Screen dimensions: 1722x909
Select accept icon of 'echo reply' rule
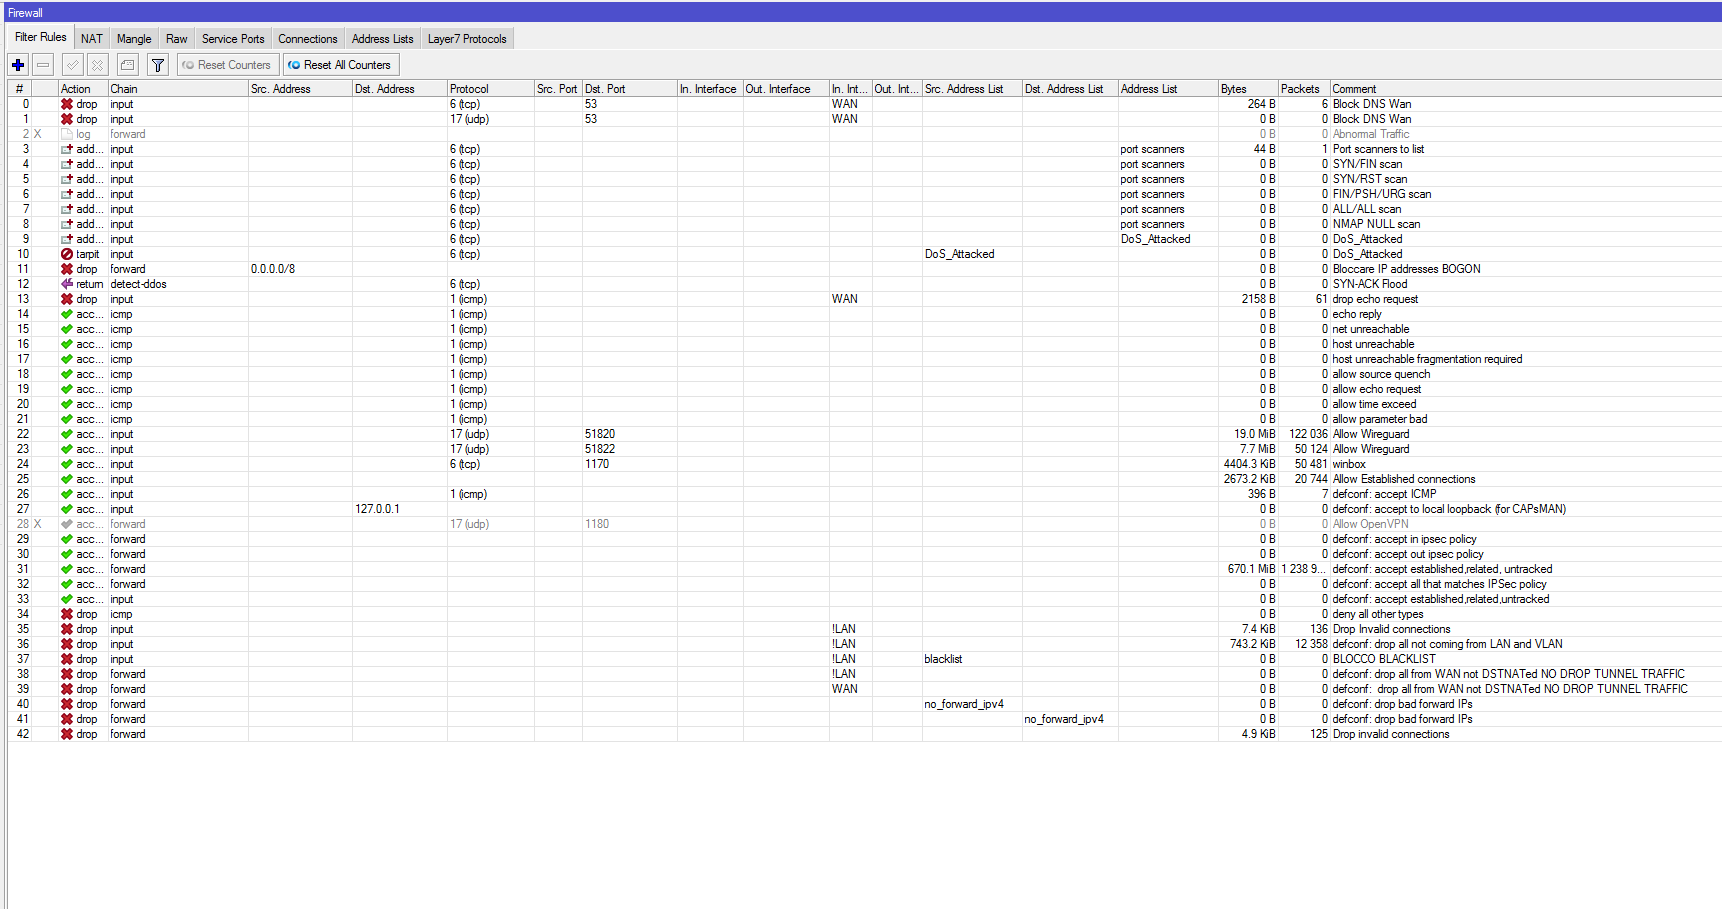click(67, 314)
